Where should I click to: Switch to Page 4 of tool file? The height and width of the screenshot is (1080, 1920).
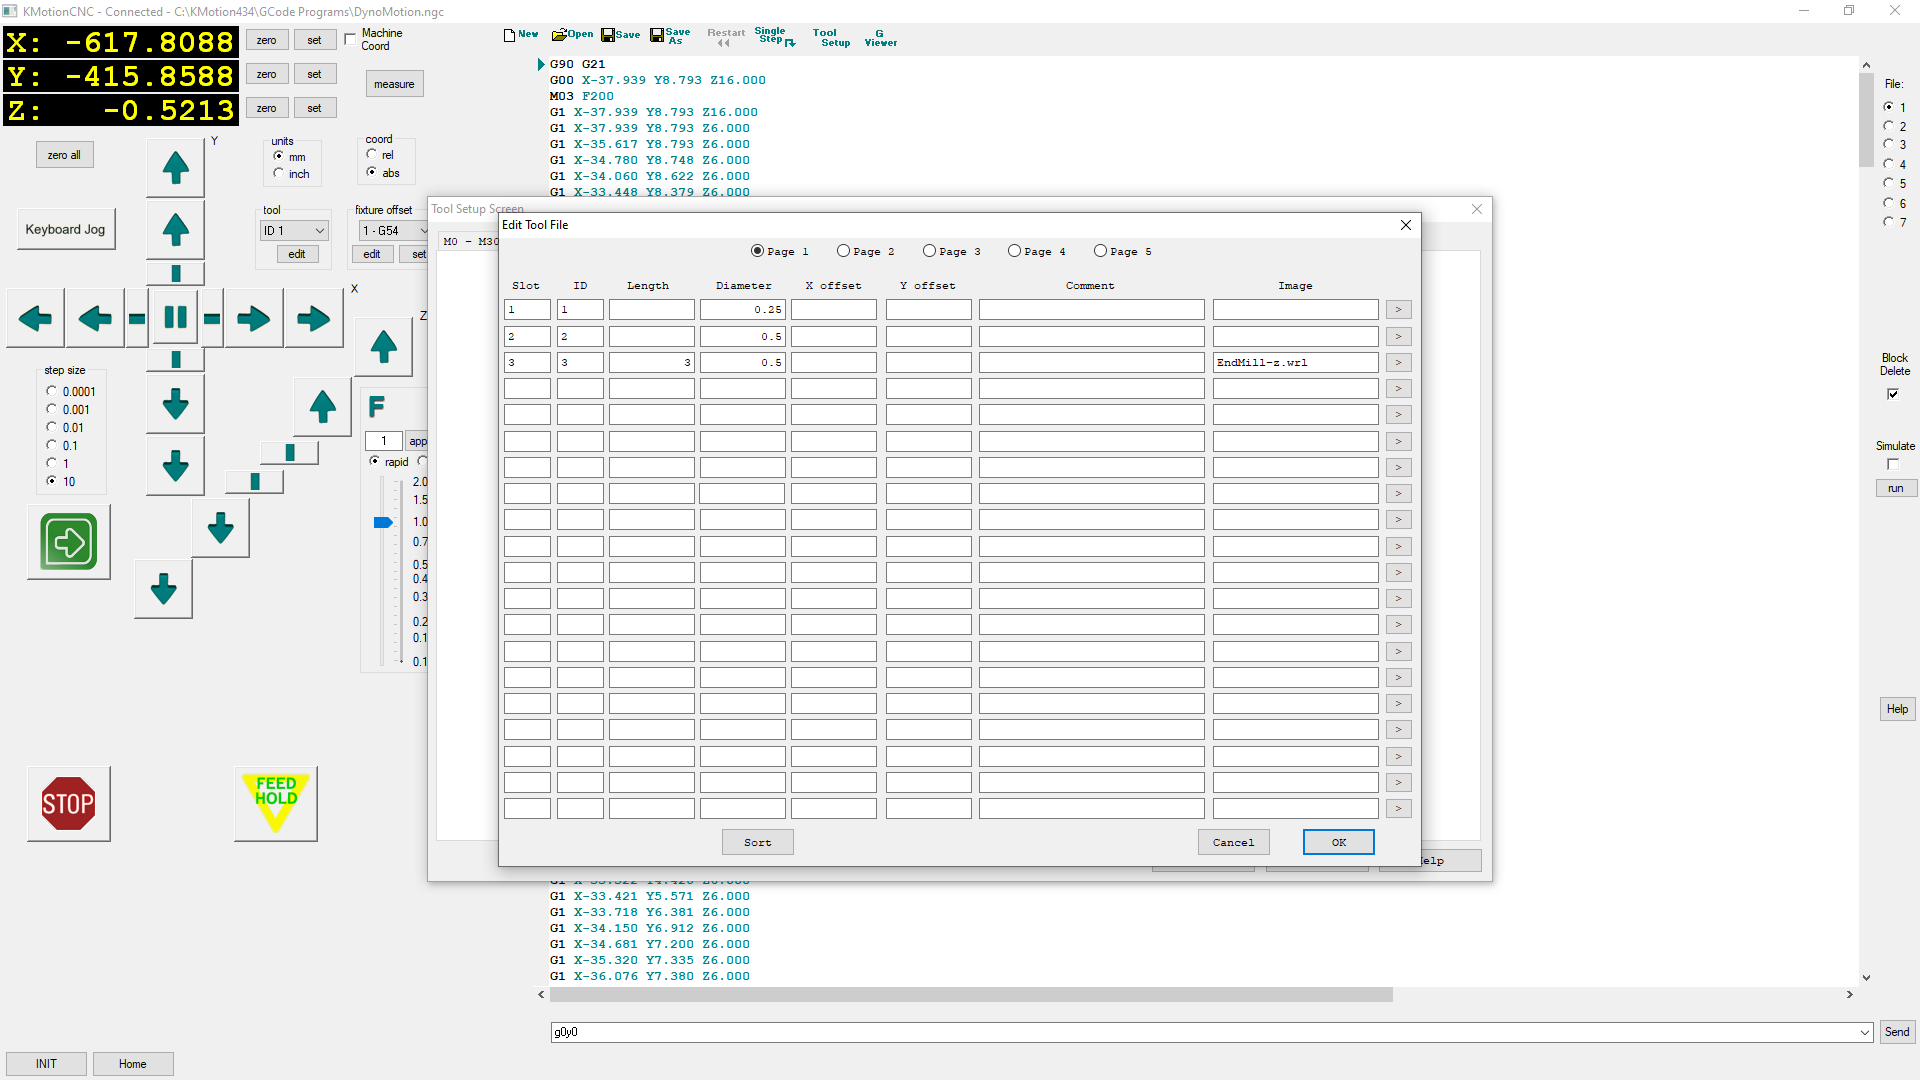point(1014,251)
